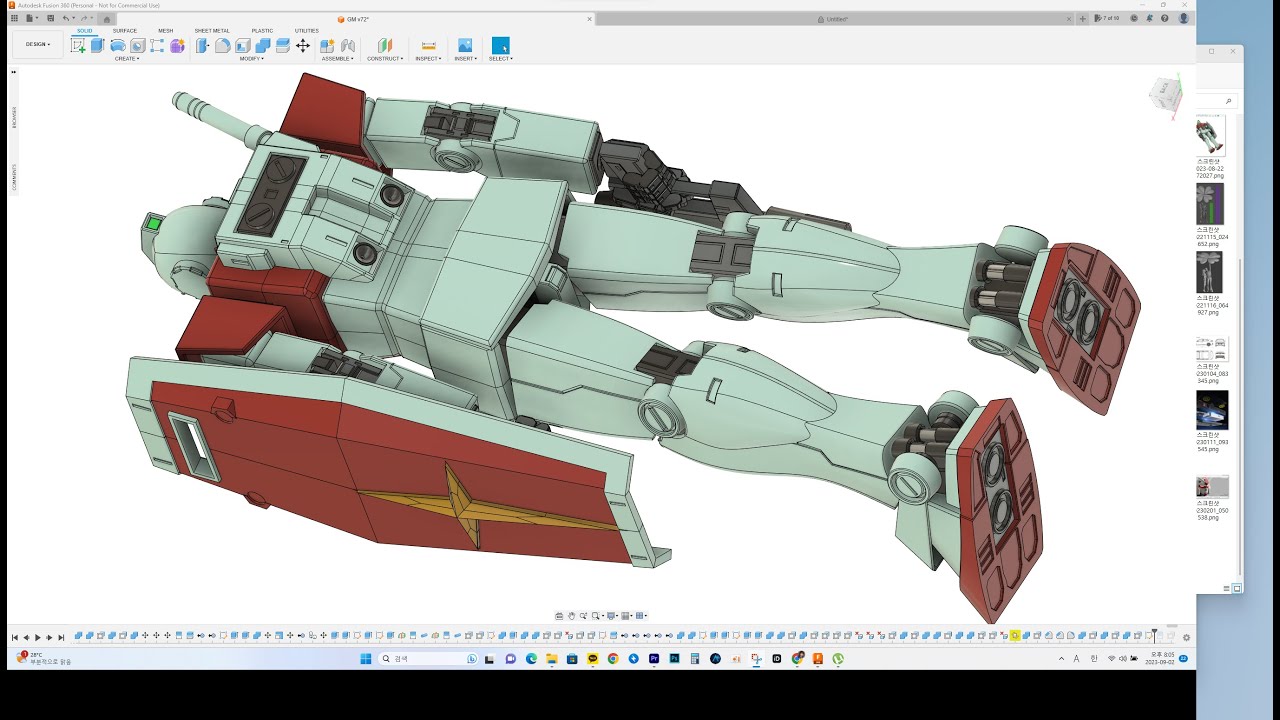1280x720 pixels.
Task: Select the Insert image tool
Action: click(x=465, y=45)
